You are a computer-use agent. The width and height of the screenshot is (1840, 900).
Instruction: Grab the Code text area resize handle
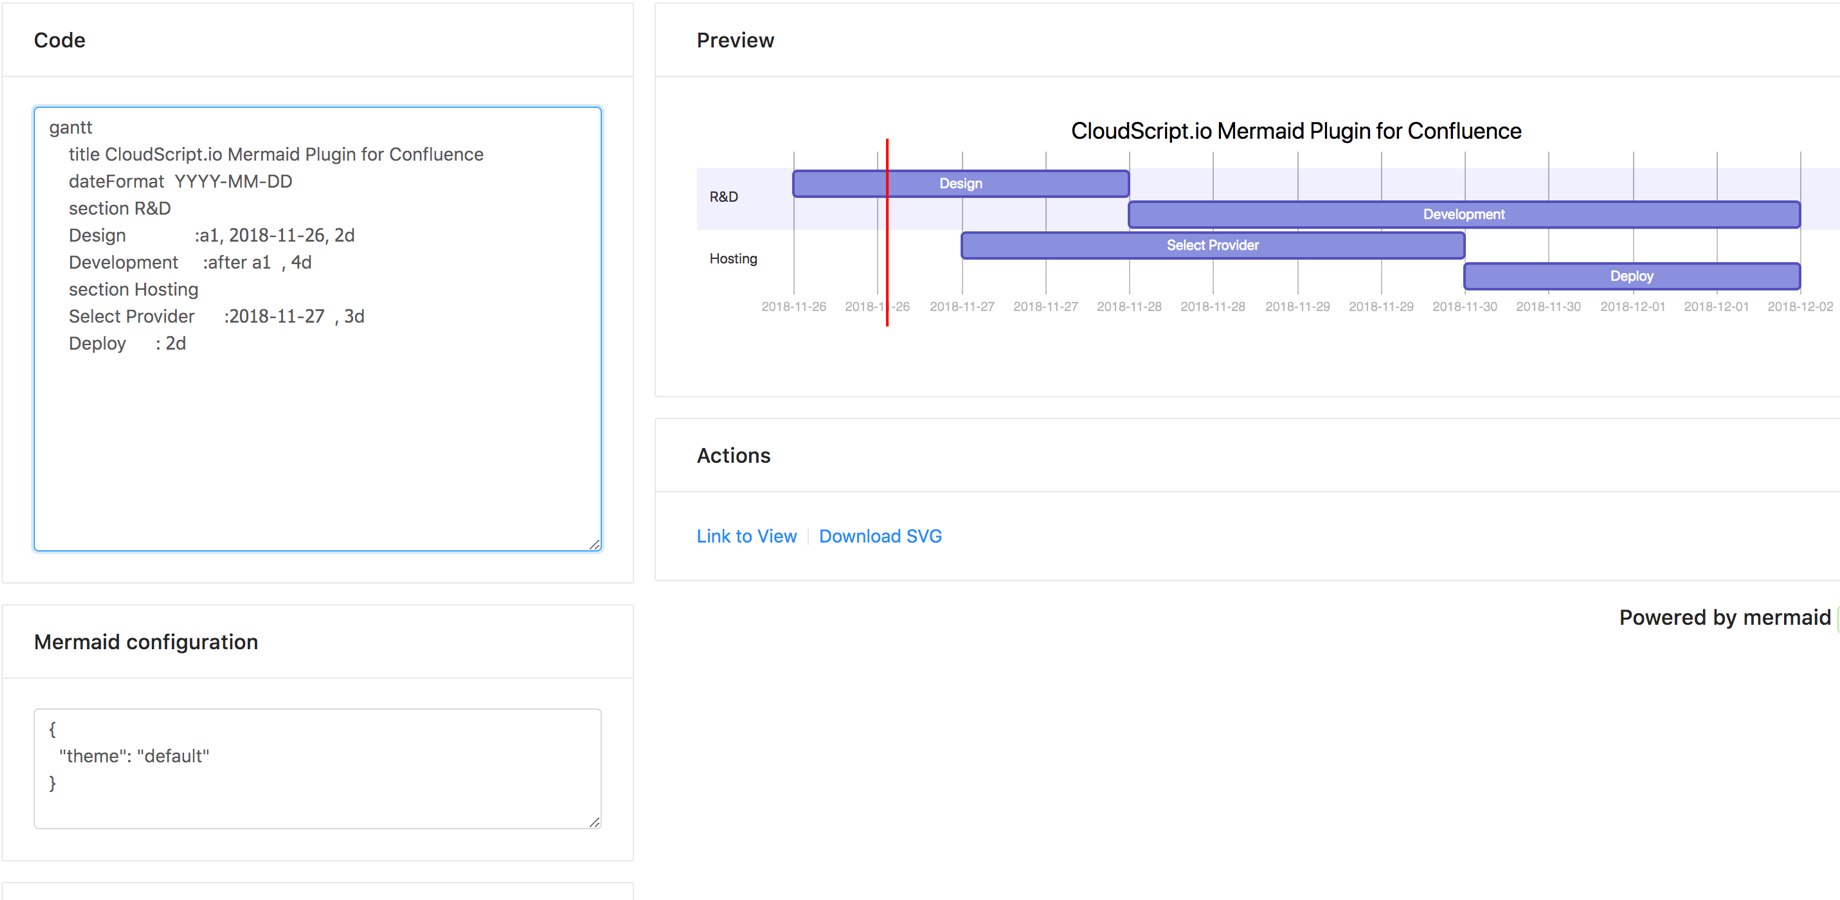595,544
